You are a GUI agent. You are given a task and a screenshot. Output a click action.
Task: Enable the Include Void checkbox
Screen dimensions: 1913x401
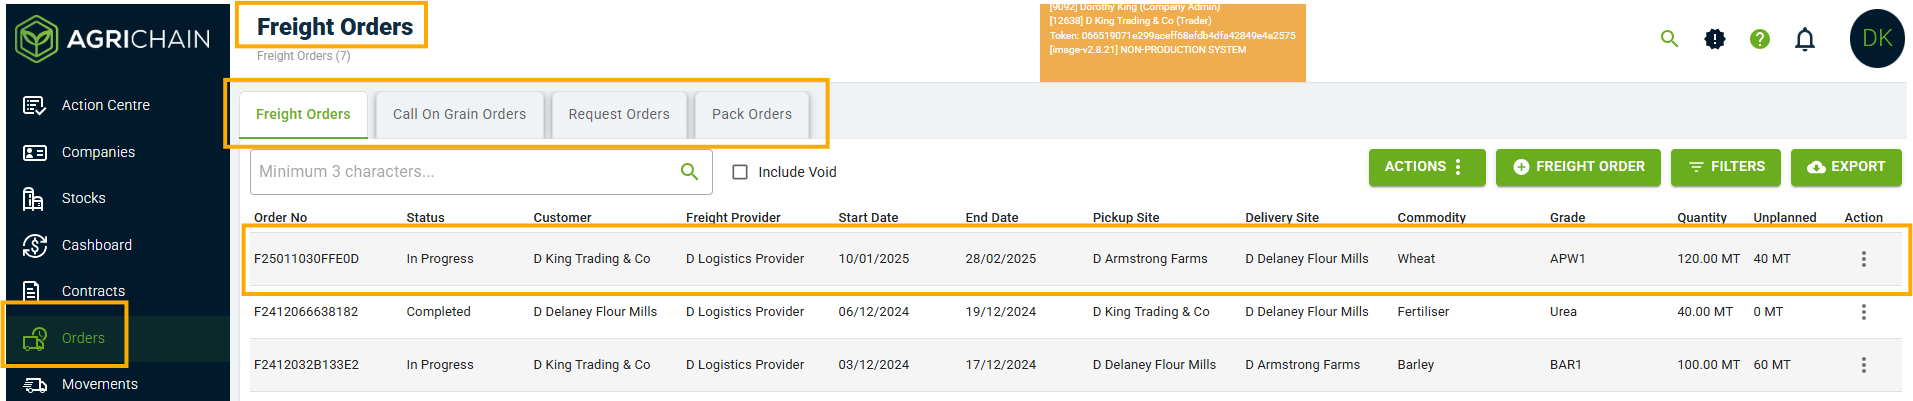pos(740,172)
